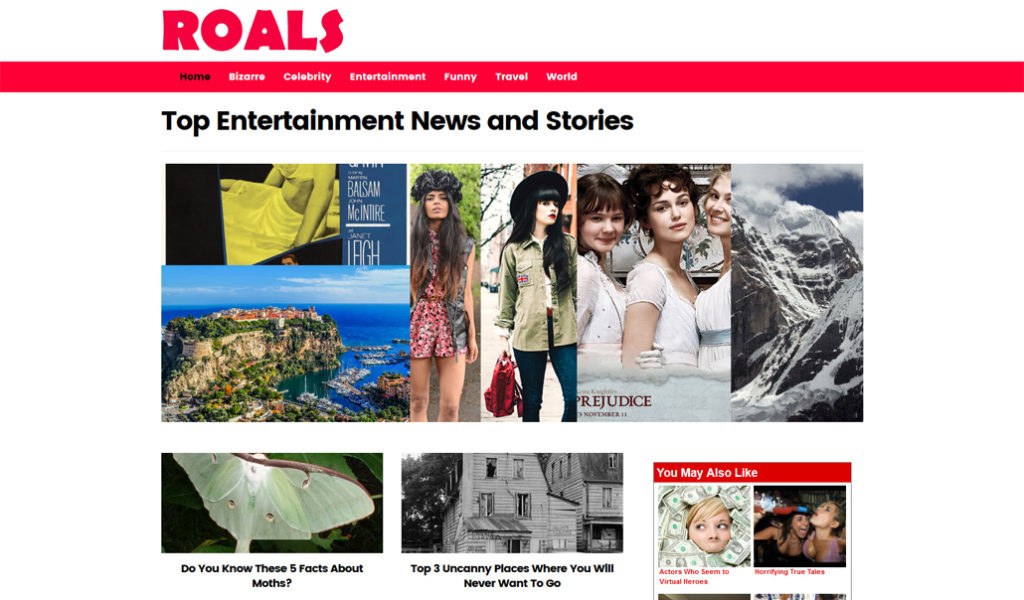Click the 'Horrifying True Tales' link
Viewport: 1024px width, 600px height.
pos(790,572)
